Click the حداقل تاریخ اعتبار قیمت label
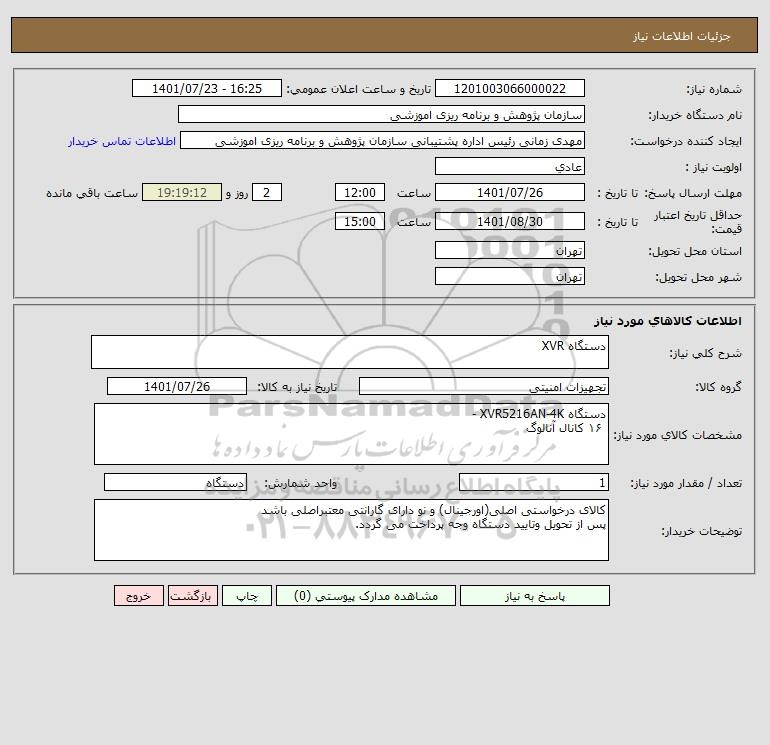 [x=698, y=222]
